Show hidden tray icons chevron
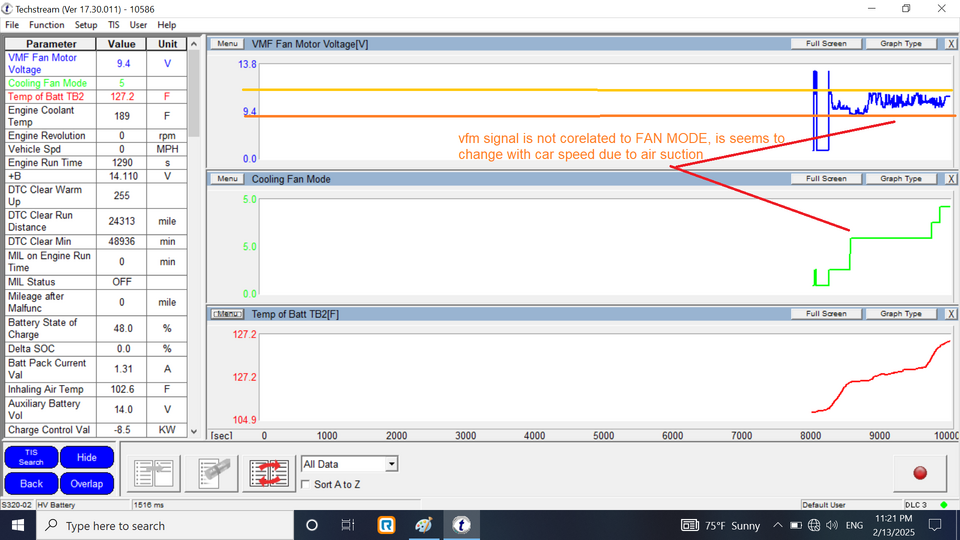This screenshot has width=960, height=540. [778, 525]
